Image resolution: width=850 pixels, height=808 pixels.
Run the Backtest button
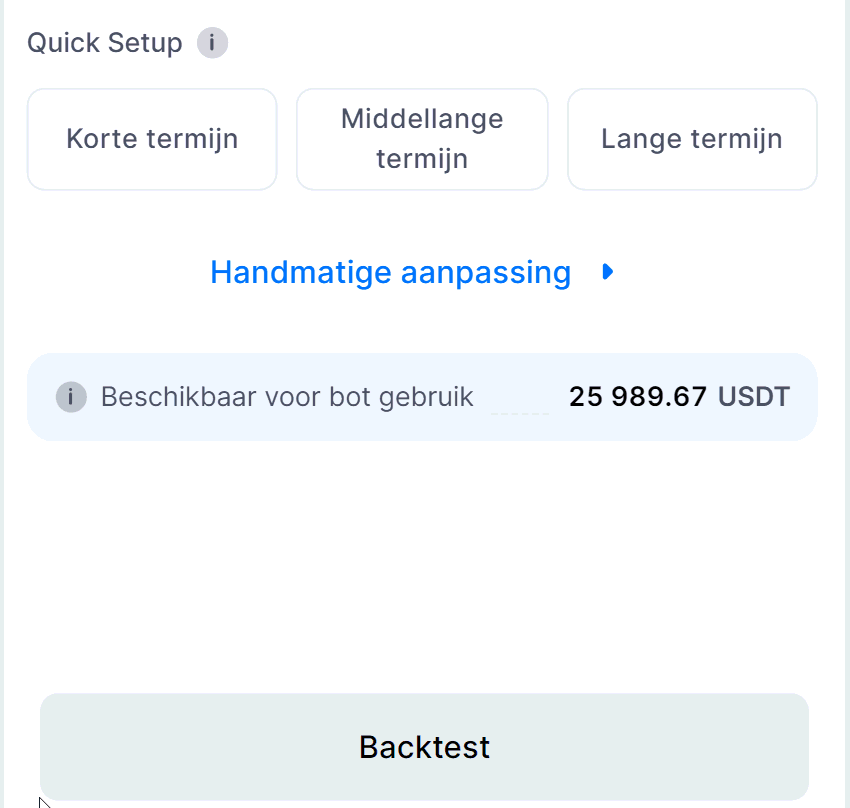[424, 747]
